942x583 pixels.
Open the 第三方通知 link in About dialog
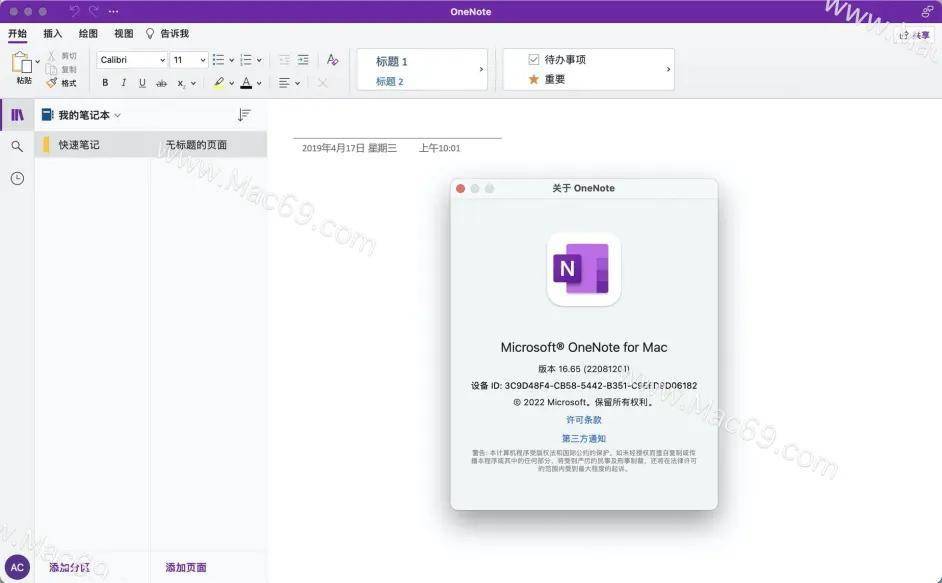tap(583, 438)
